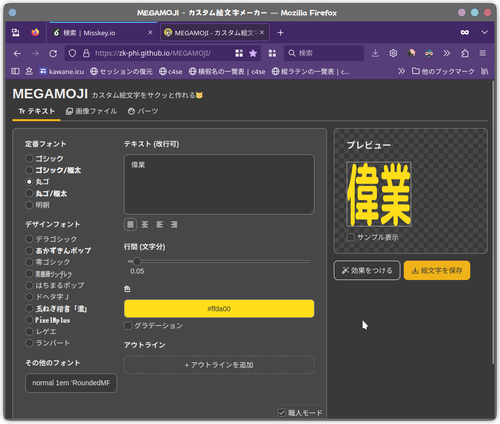Click the pinned Firefox logo tab

pos(35,32)
